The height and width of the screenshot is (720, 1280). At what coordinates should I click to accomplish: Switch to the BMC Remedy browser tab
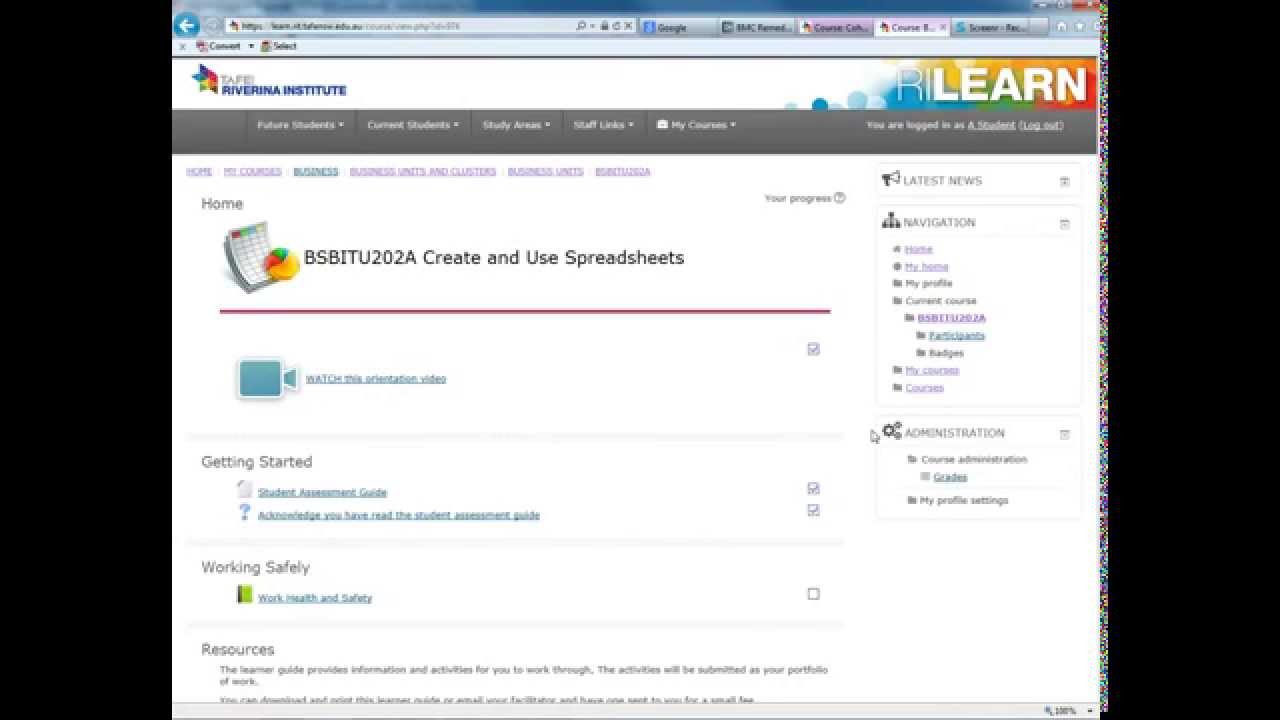[756, 27]
